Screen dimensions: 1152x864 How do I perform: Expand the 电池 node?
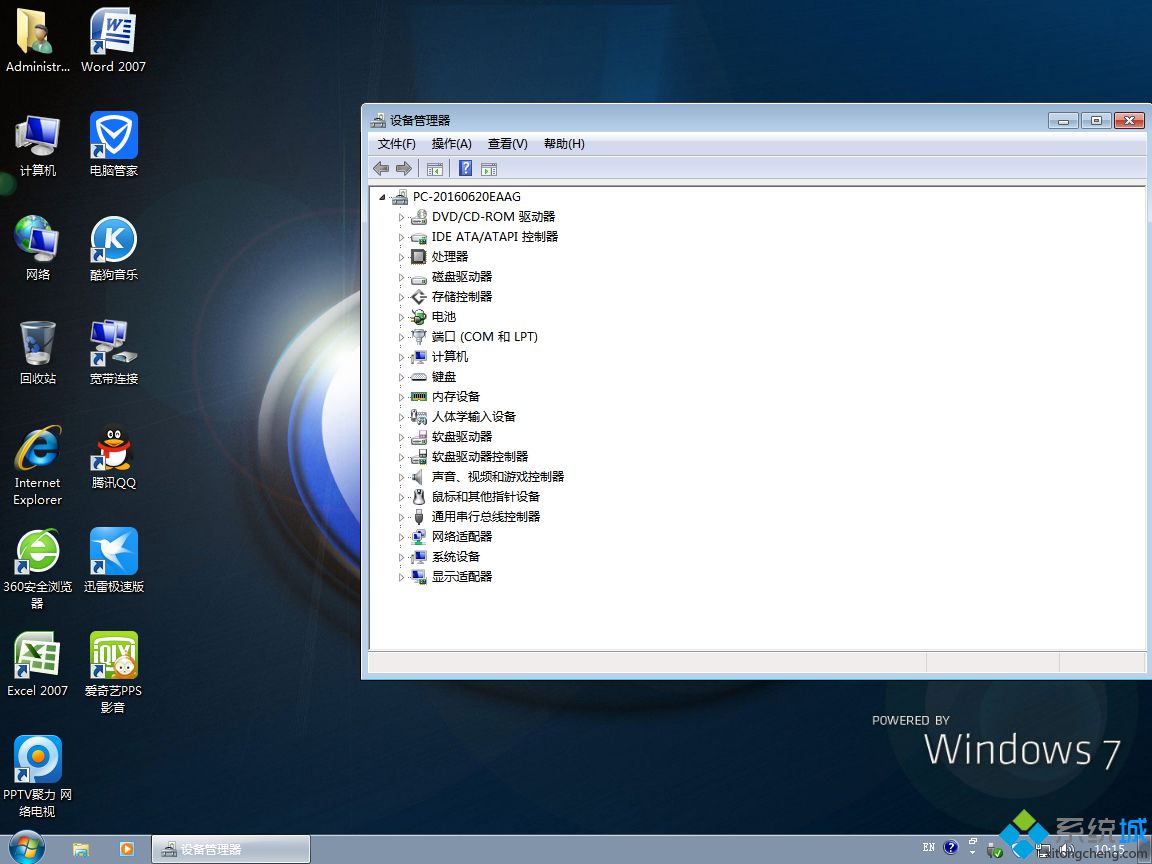click(401, 317)
